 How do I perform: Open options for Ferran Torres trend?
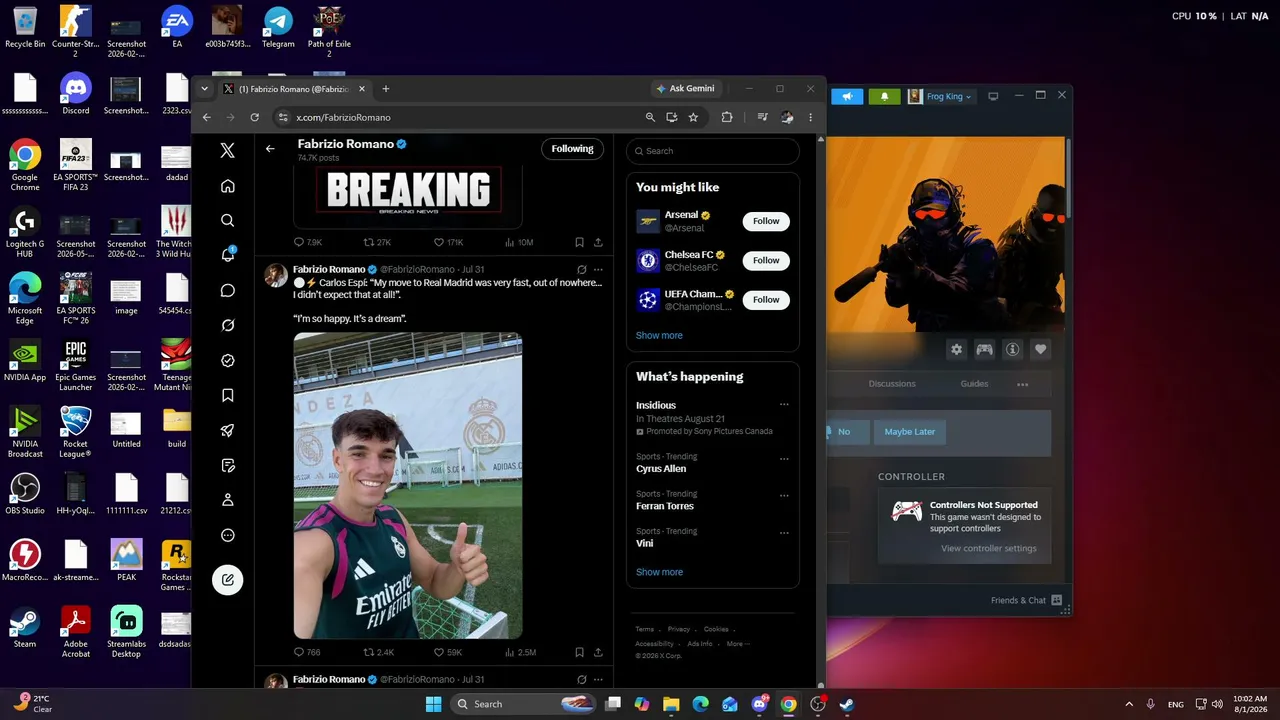784,496
